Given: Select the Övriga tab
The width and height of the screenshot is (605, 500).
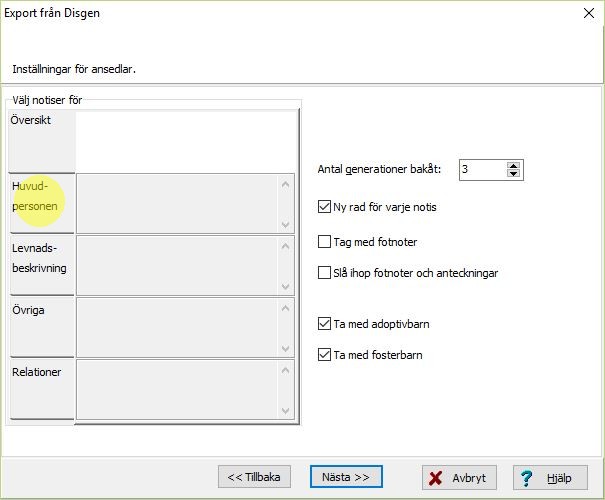Looking at the screenshot, I should tap(42, 328).
